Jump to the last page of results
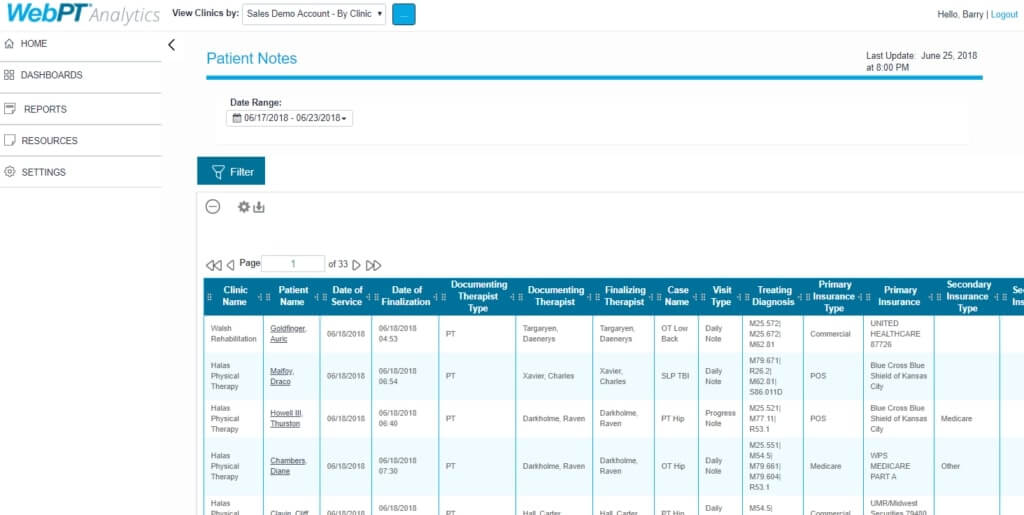This screenshot has height=515, width=1024. 374,265
